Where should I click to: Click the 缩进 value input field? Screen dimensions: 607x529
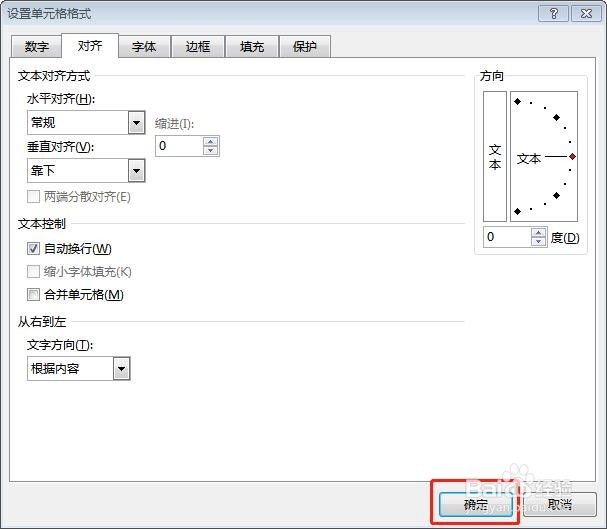[179, 146]
